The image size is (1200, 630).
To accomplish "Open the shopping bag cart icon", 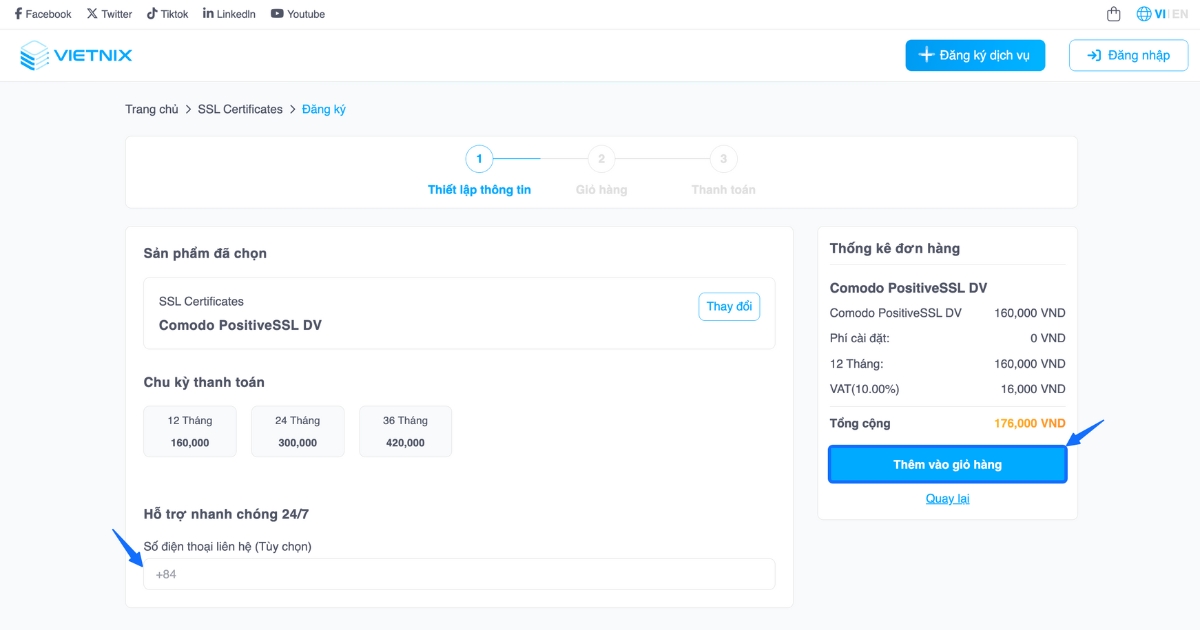I will coord(1114,14).
